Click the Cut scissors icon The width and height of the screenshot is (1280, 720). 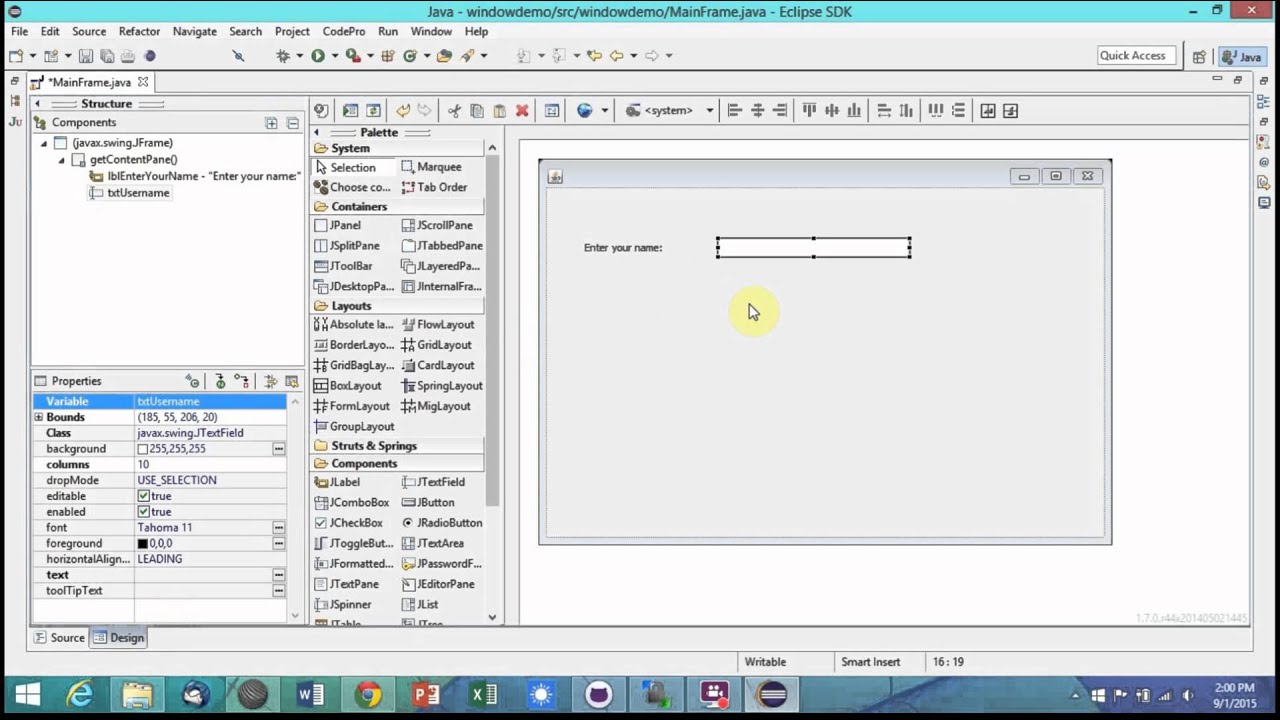(454, 111)
